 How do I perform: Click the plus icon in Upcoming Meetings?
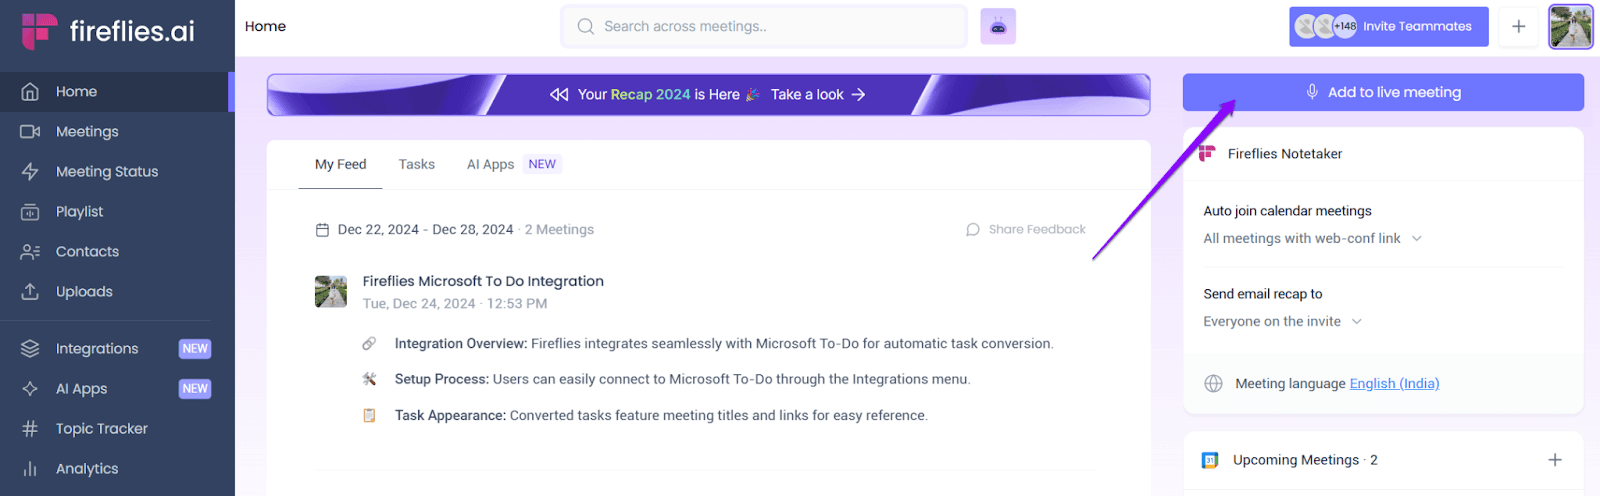click(1555, 460)
